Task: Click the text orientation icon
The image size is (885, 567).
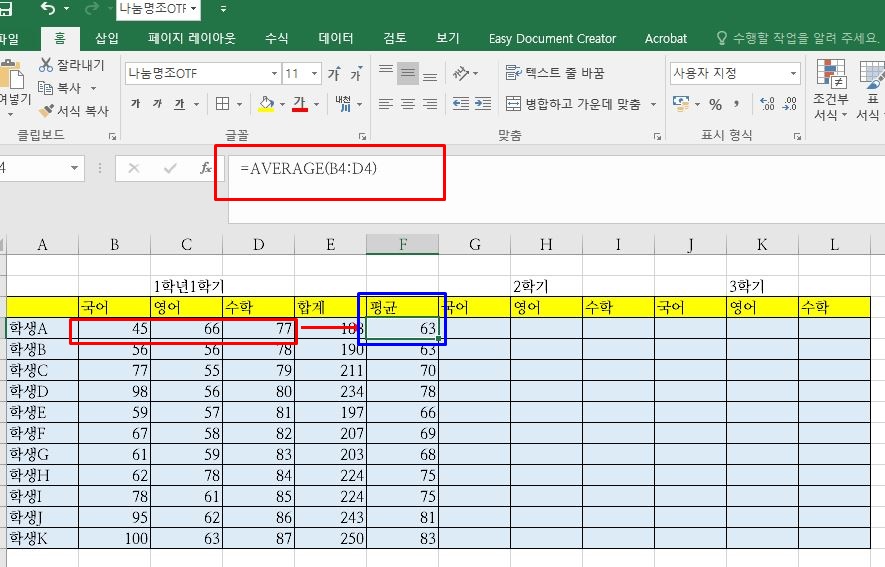Action: coord(461,73)
